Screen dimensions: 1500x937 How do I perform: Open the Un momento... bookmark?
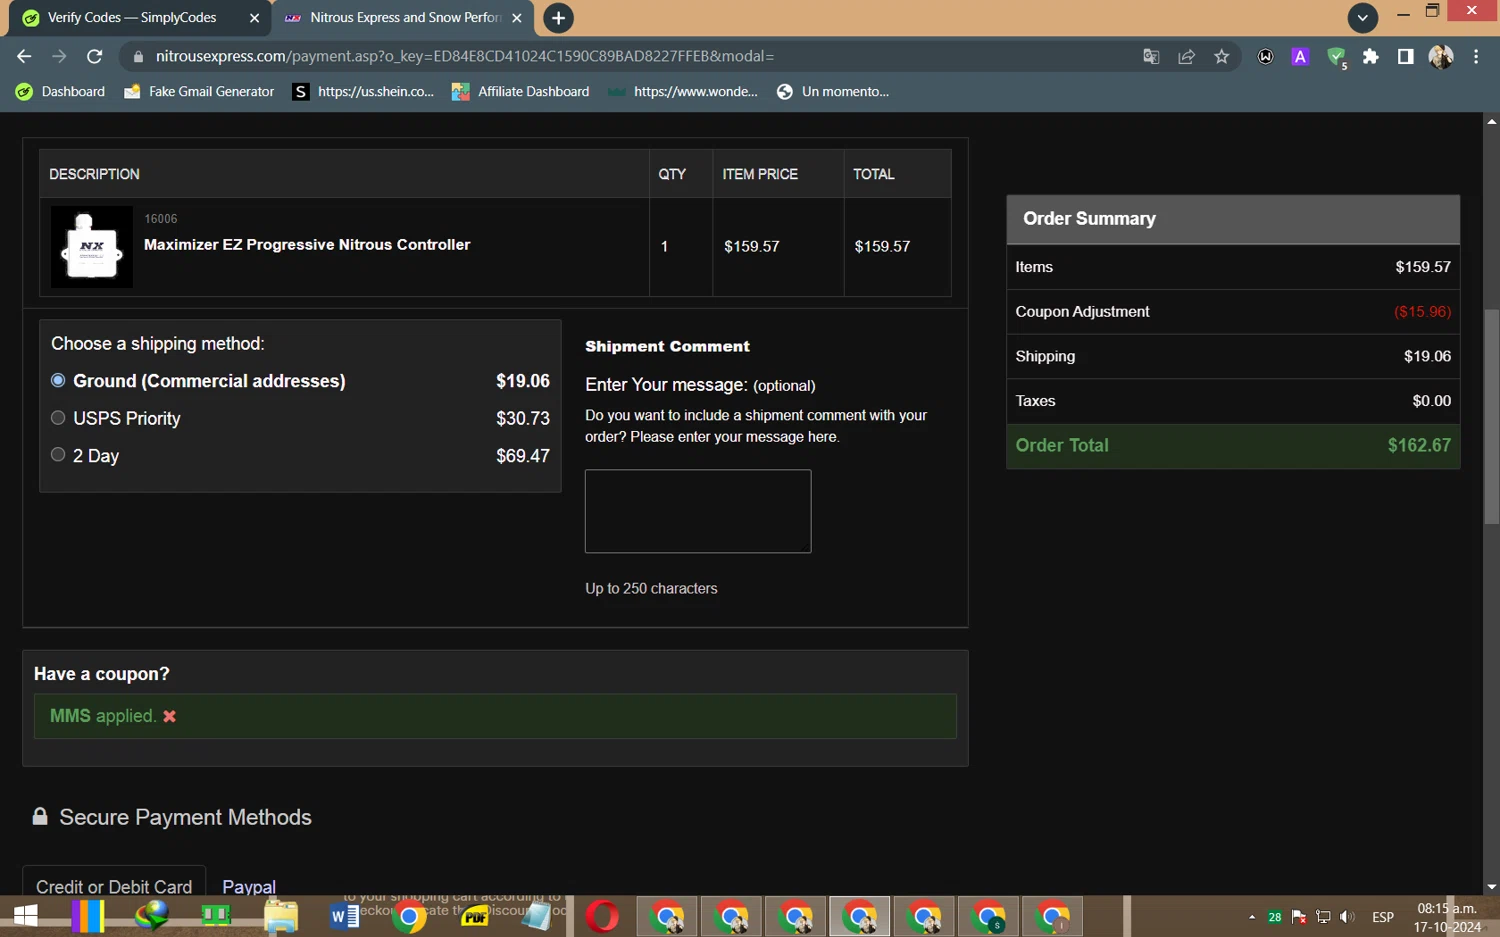[833, 92]
